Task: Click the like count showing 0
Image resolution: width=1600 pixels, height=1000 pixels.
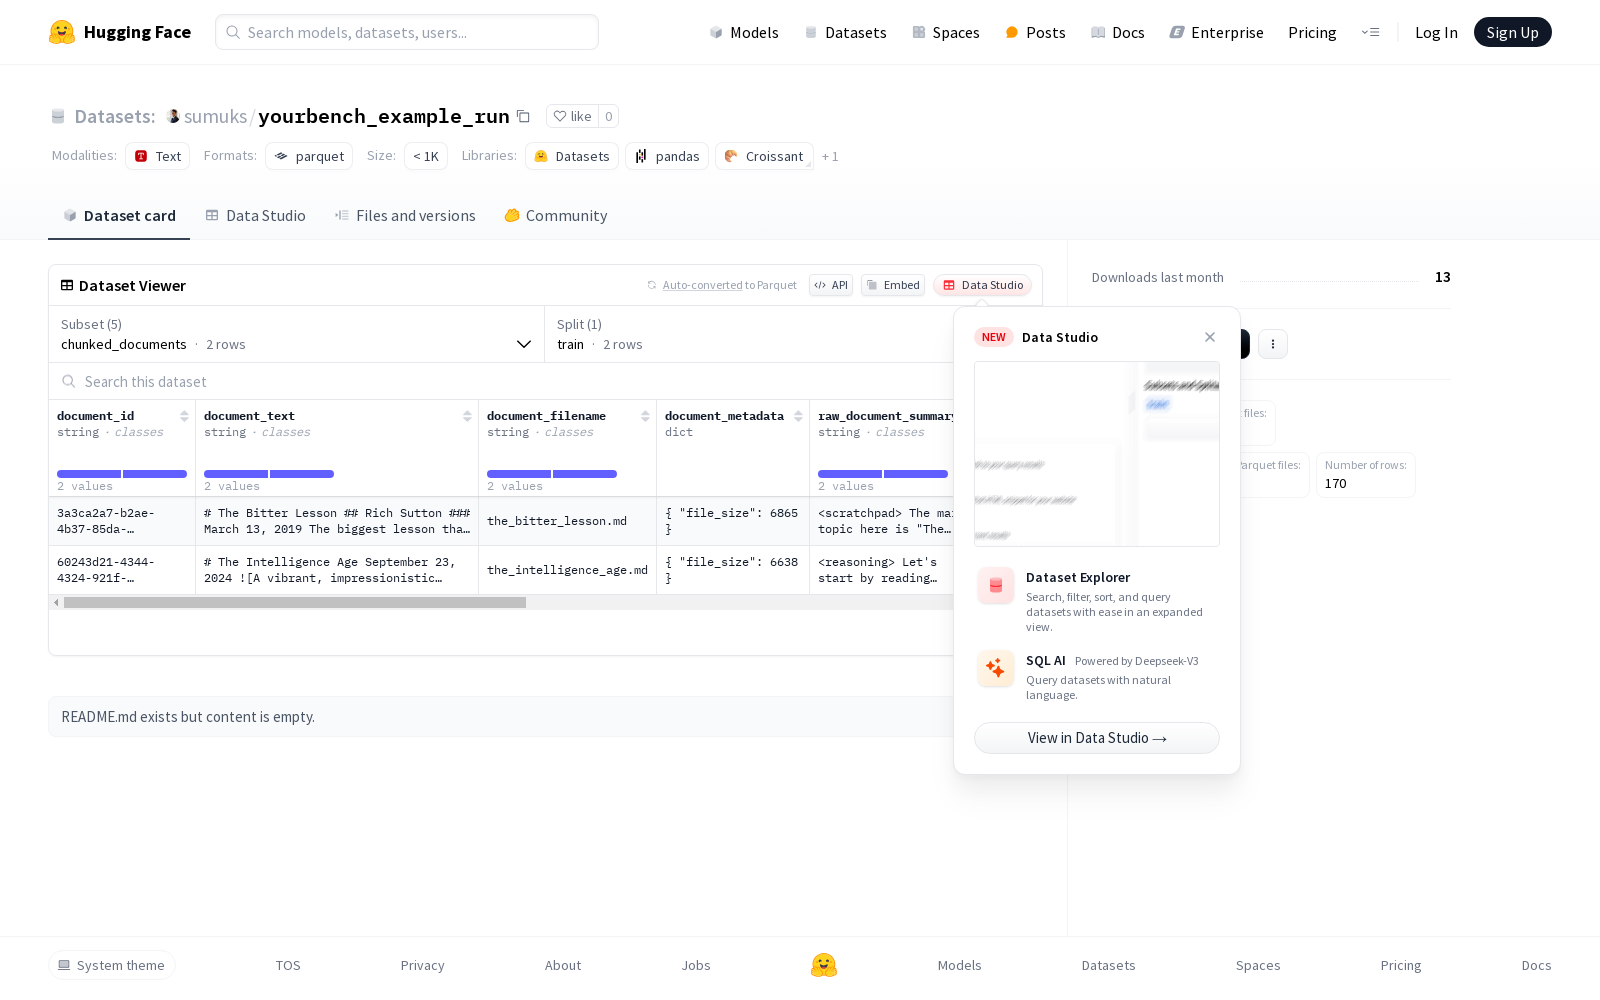Action: (608, 116)
